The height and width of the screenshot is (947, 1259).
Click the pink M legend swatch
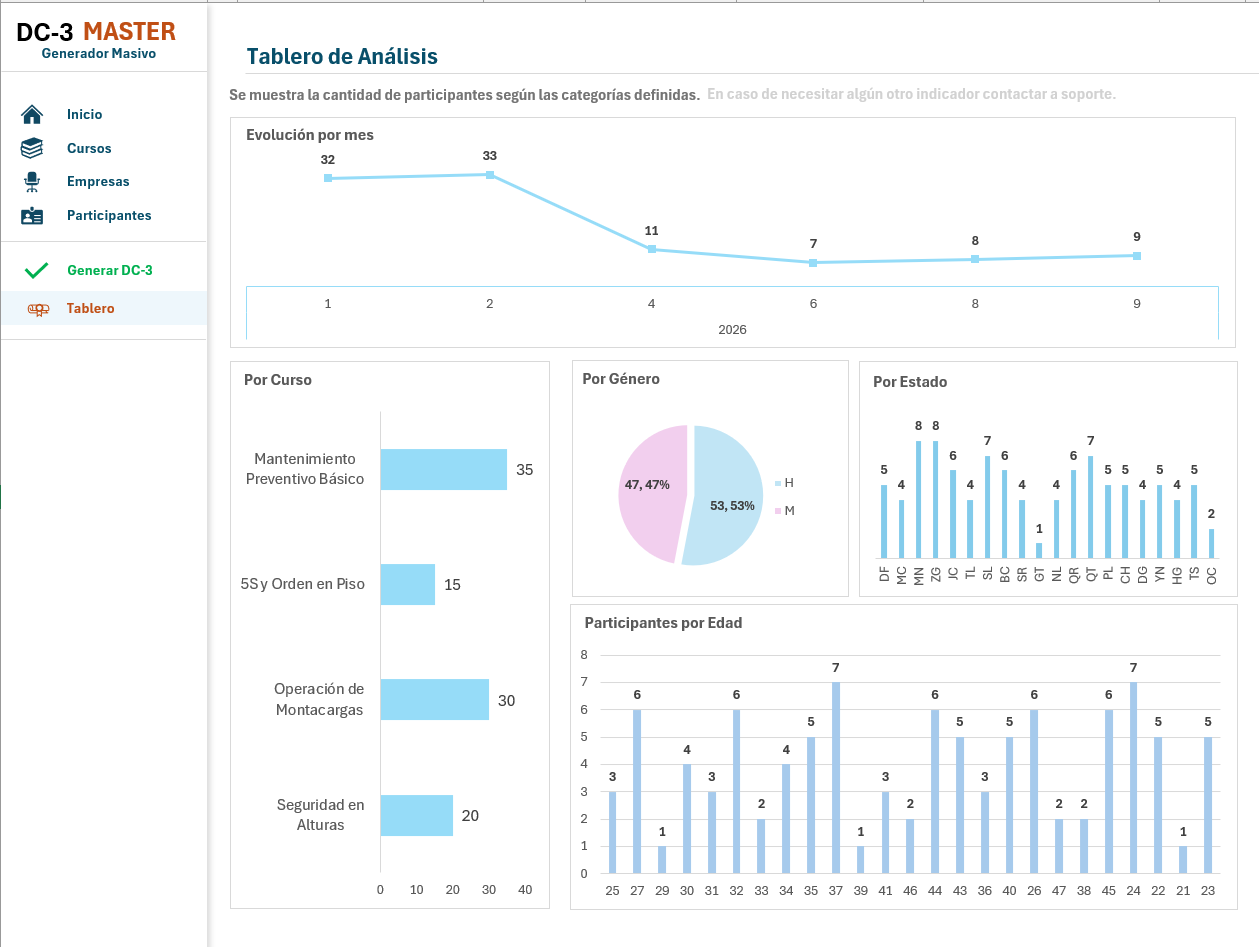click(778, 511)
